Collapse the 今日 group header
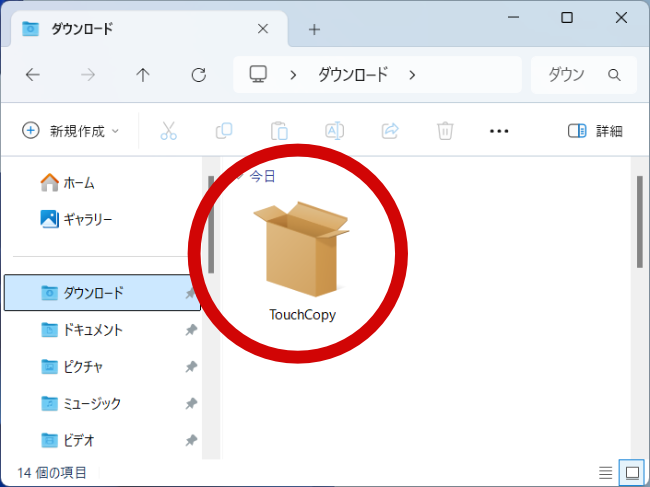The height and width of the screenshot is (487, 650). point(239,177)
